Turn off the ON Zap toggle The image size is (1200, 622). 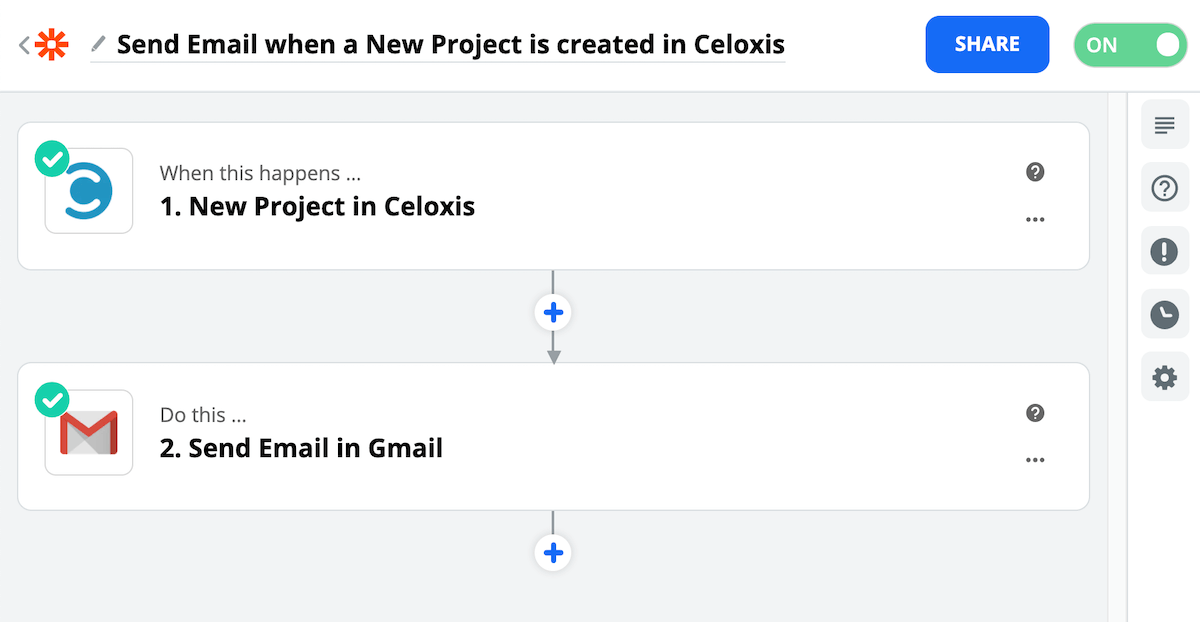[x=1130, y=45]
